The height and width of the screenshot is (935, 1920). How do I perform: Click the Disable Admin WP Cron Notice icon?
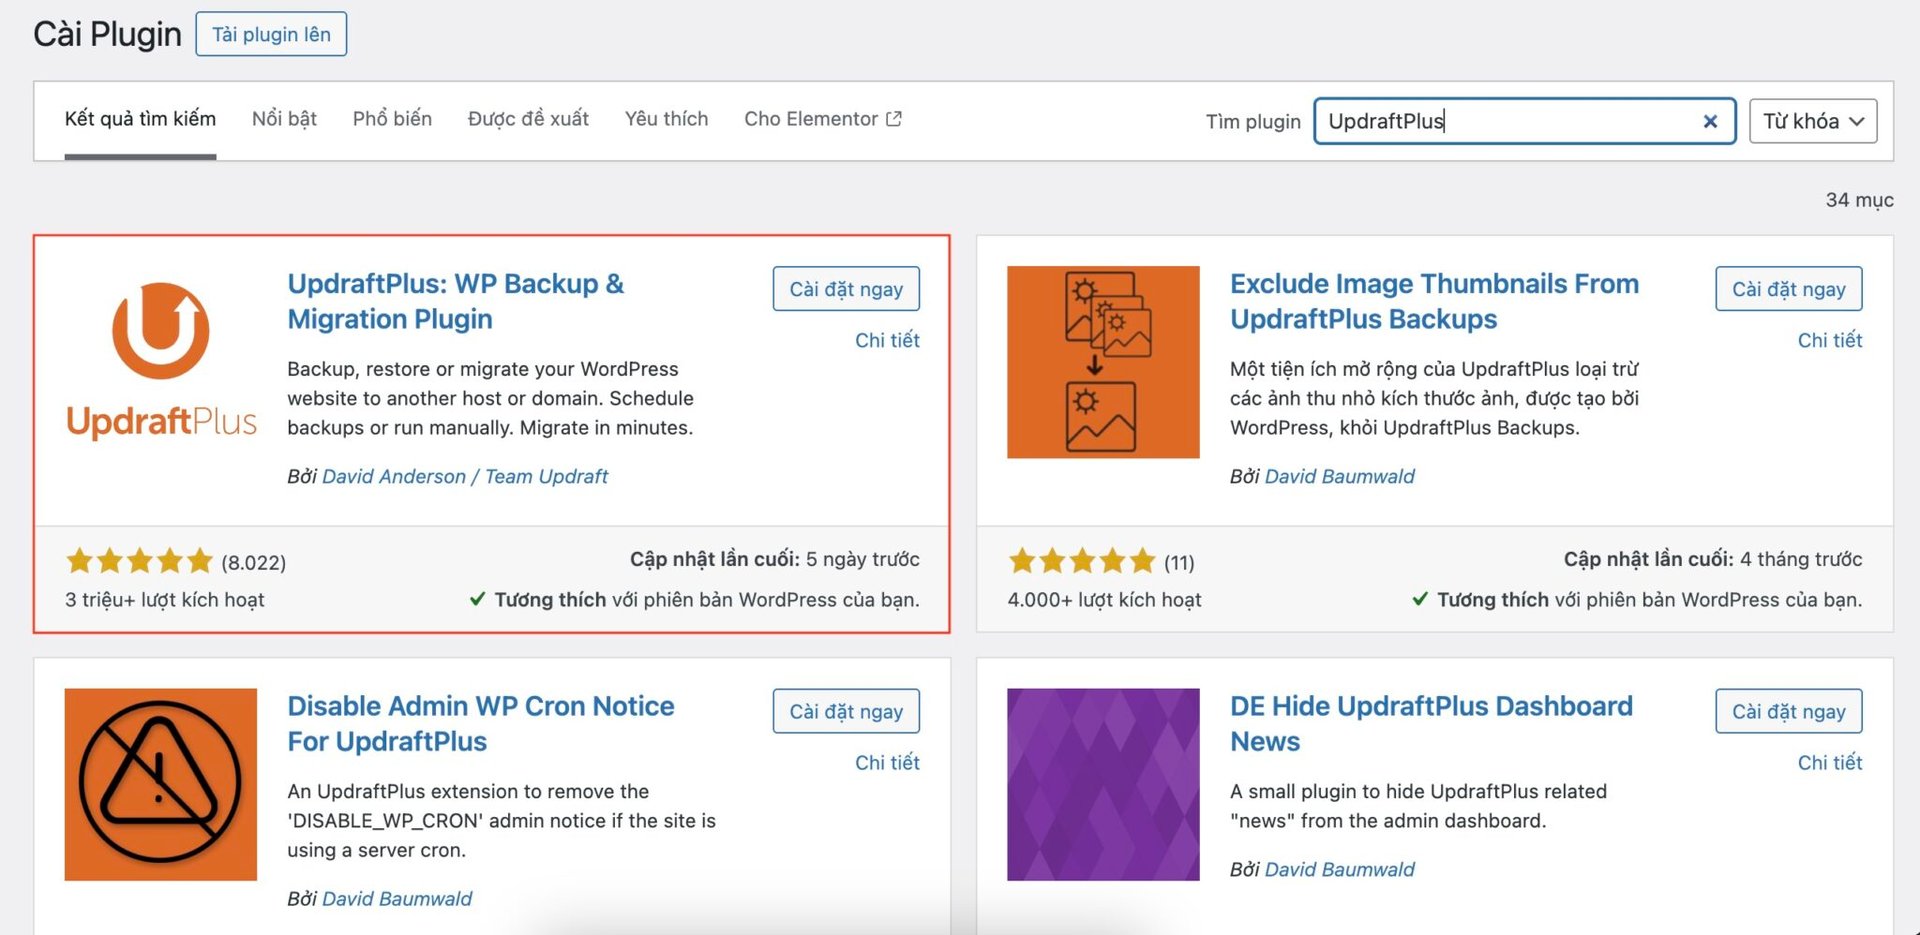[160, 783]
